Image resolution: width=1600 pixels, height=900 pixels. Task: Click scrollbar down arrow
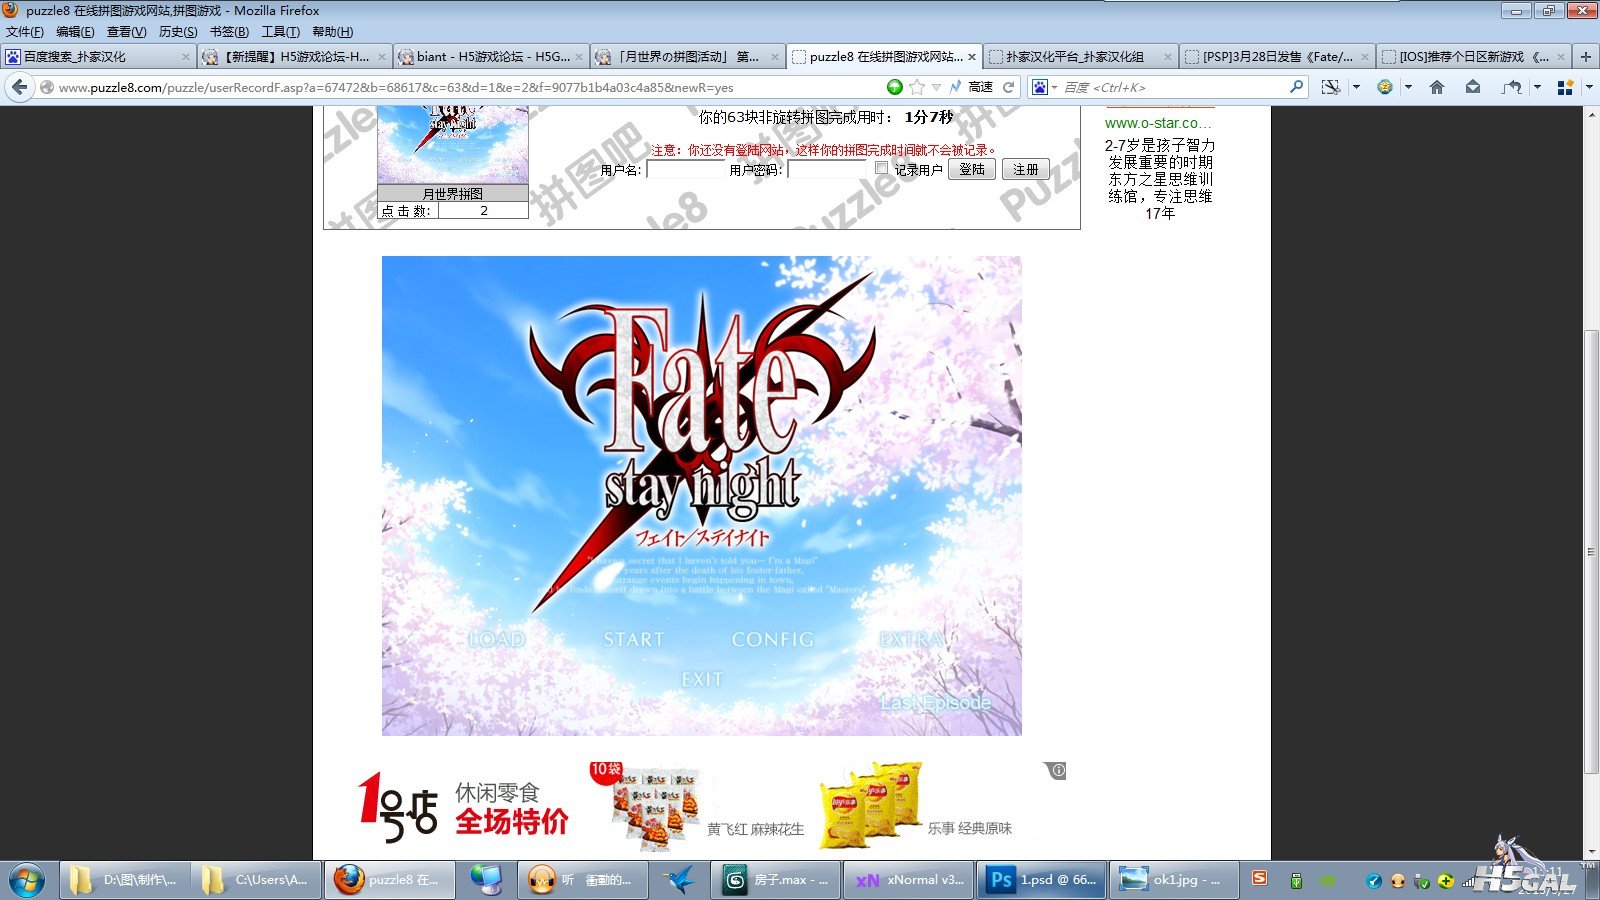point(1591,851)
